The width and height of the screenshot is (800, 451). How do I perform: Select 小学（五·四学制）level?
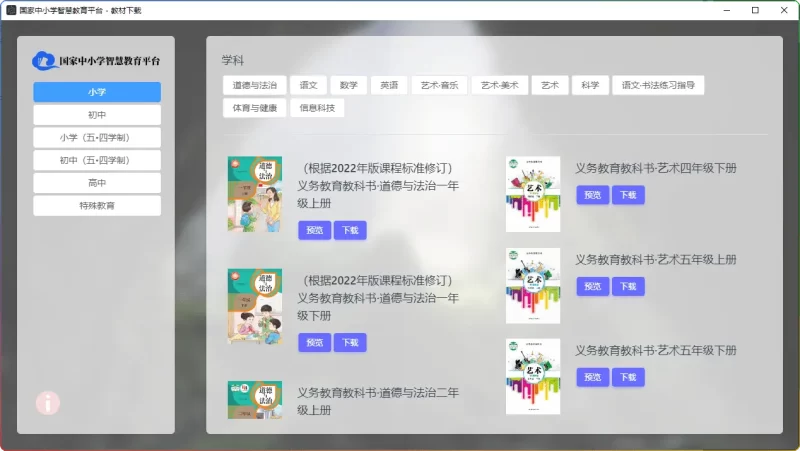pos(97,137)
